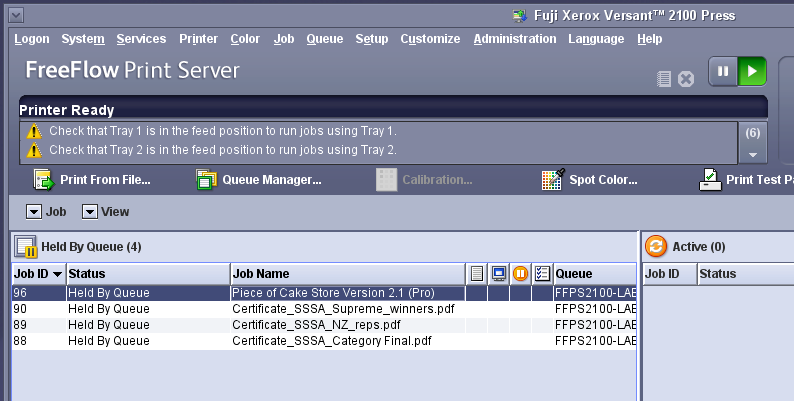
Task: Open the Administration menu
Action: pyautogui.click(x=514, y=39)
